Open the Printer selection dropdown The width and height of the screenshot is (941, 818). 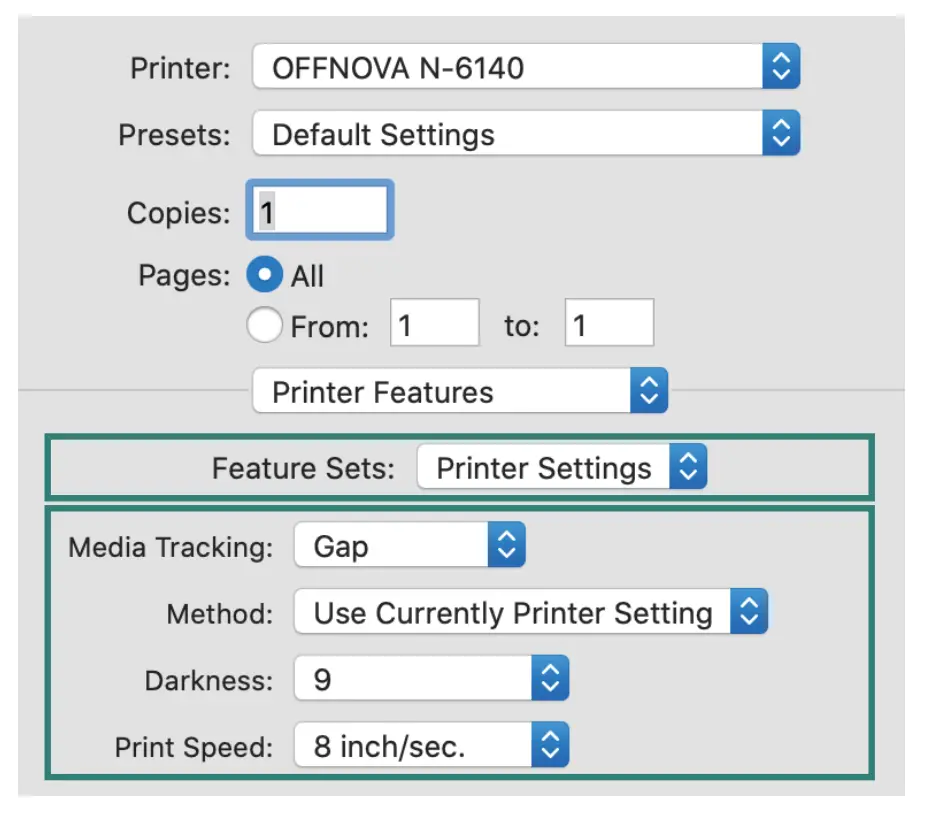coord(520,66)
